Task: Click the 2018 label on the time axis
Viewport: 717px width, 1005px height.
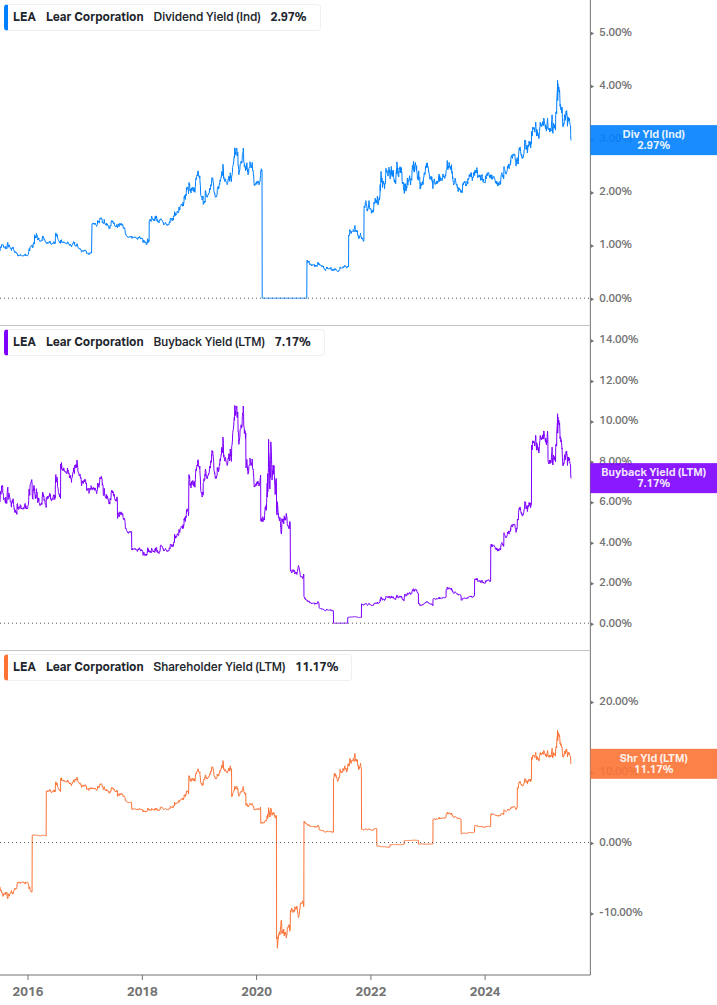Action: click(142, 992)
